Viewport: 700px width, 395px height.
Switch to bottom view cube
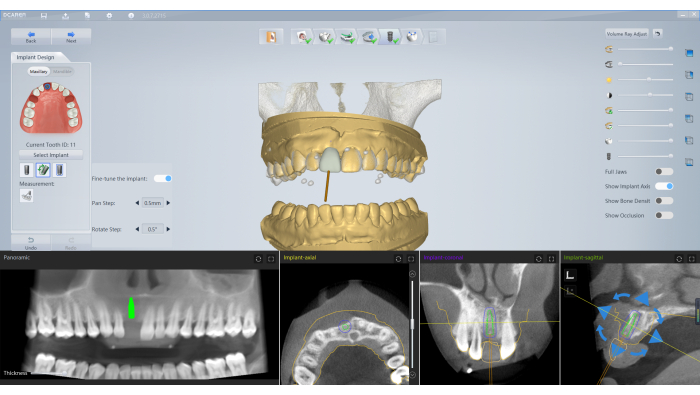[x=689, y=162]
